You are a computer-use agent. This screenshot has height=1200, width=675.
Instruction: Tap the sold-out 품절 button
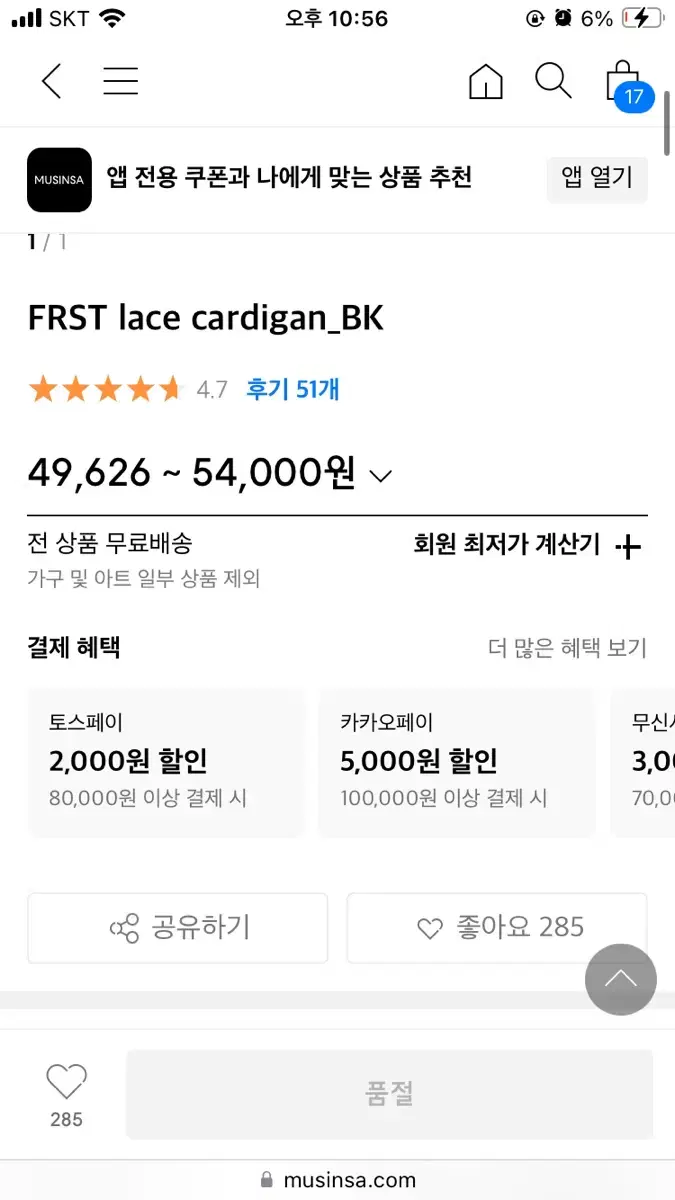pos(389,1094)
